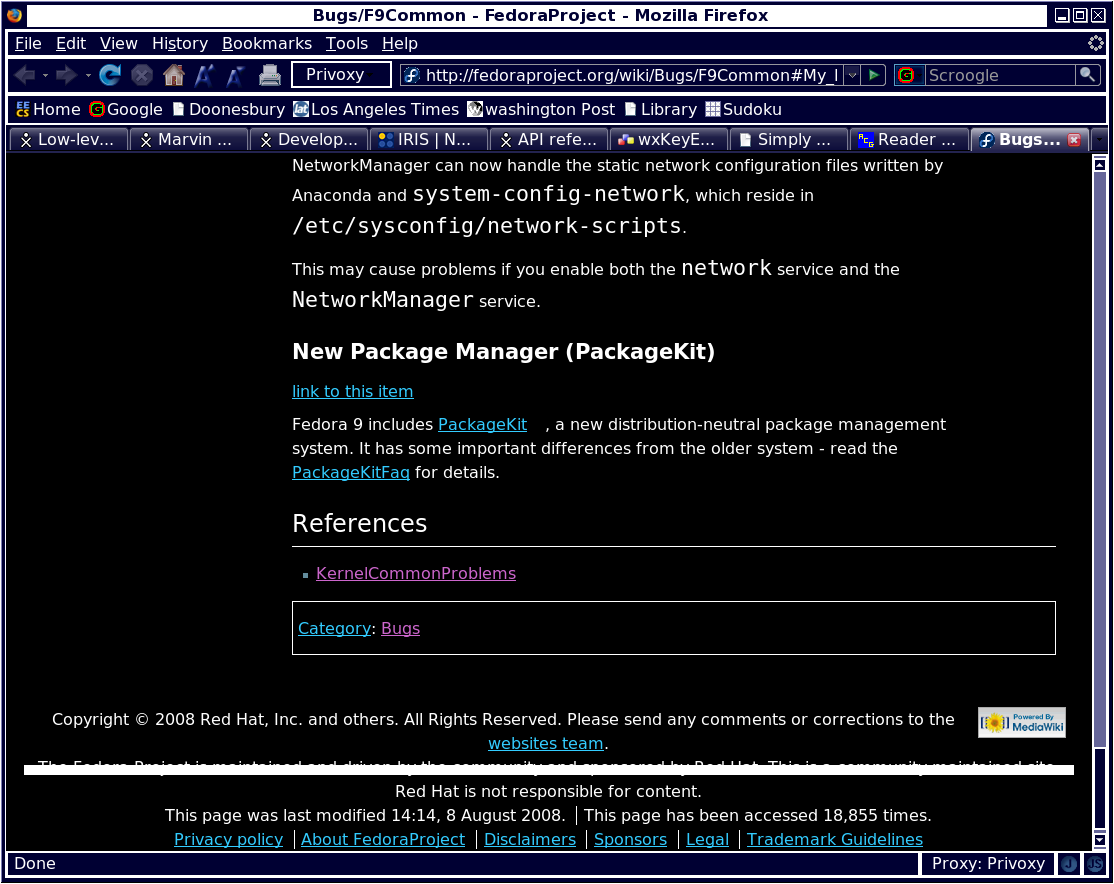Print the page with printer icon
This screenshot has height=884, width=1114.
pyautogui.click(x=269, y=75)
